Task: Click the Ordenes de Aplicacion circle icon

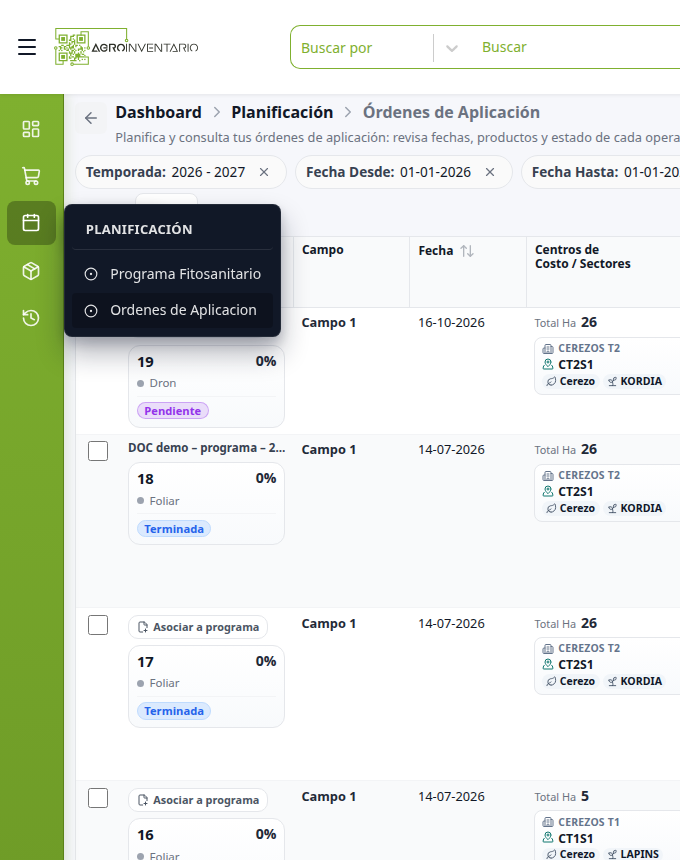Action: pyautogui.click(x=91, y=310)
